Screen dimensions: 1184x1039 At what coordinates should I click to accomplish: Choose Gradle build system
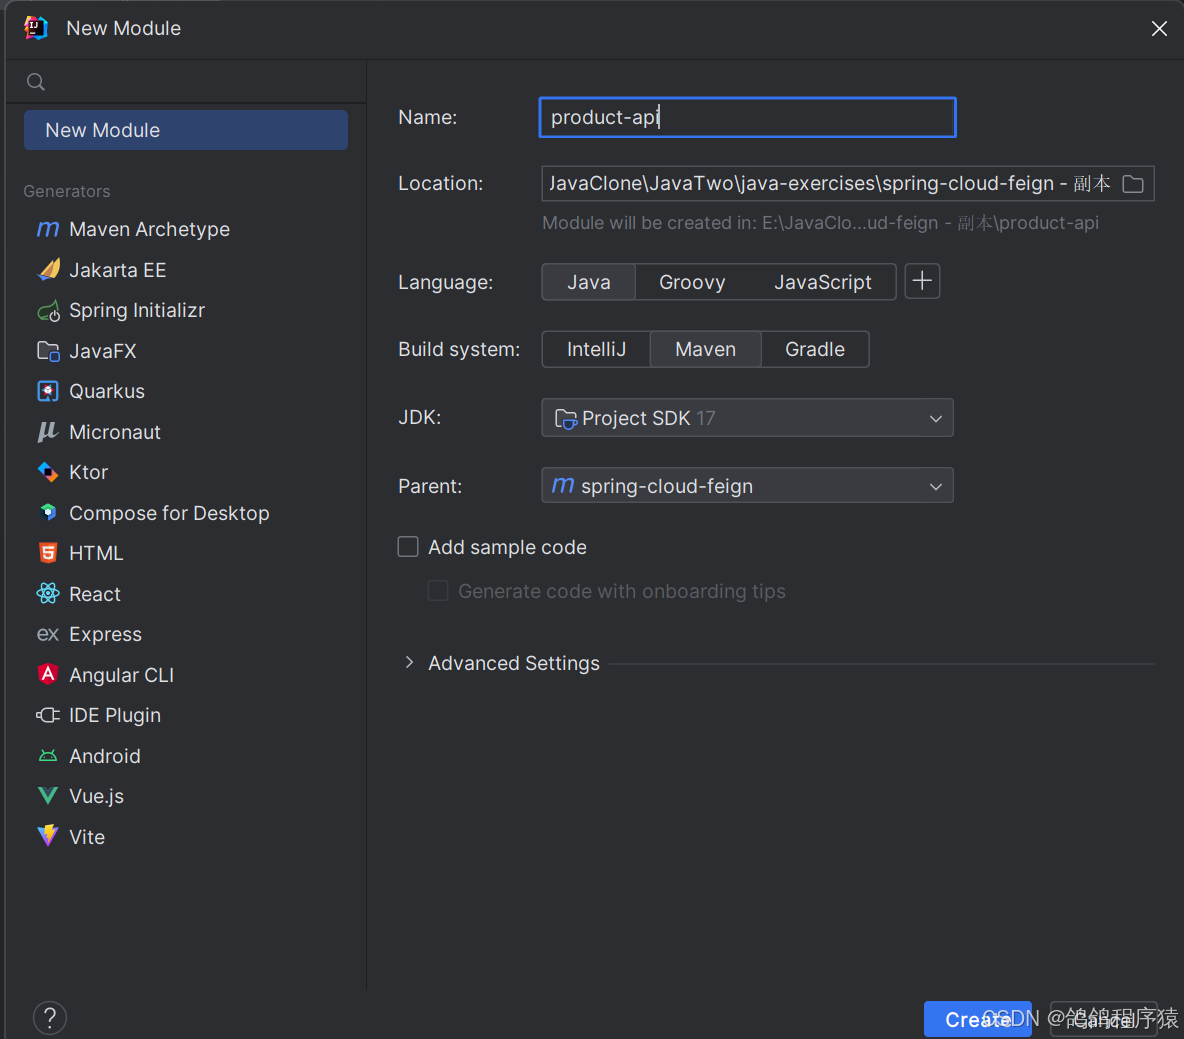(x=815, y=349)
